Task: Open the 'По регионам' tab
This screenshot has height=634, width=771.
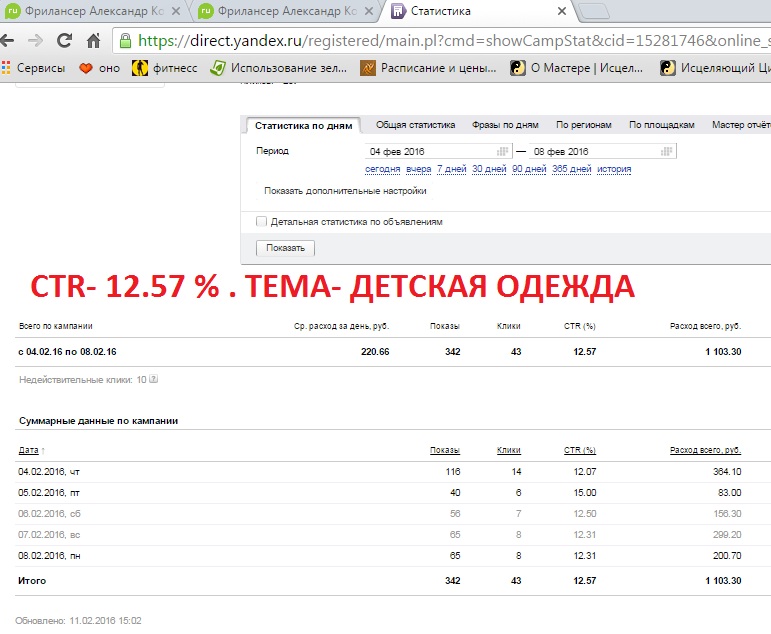Action: (x=584, y=125)
